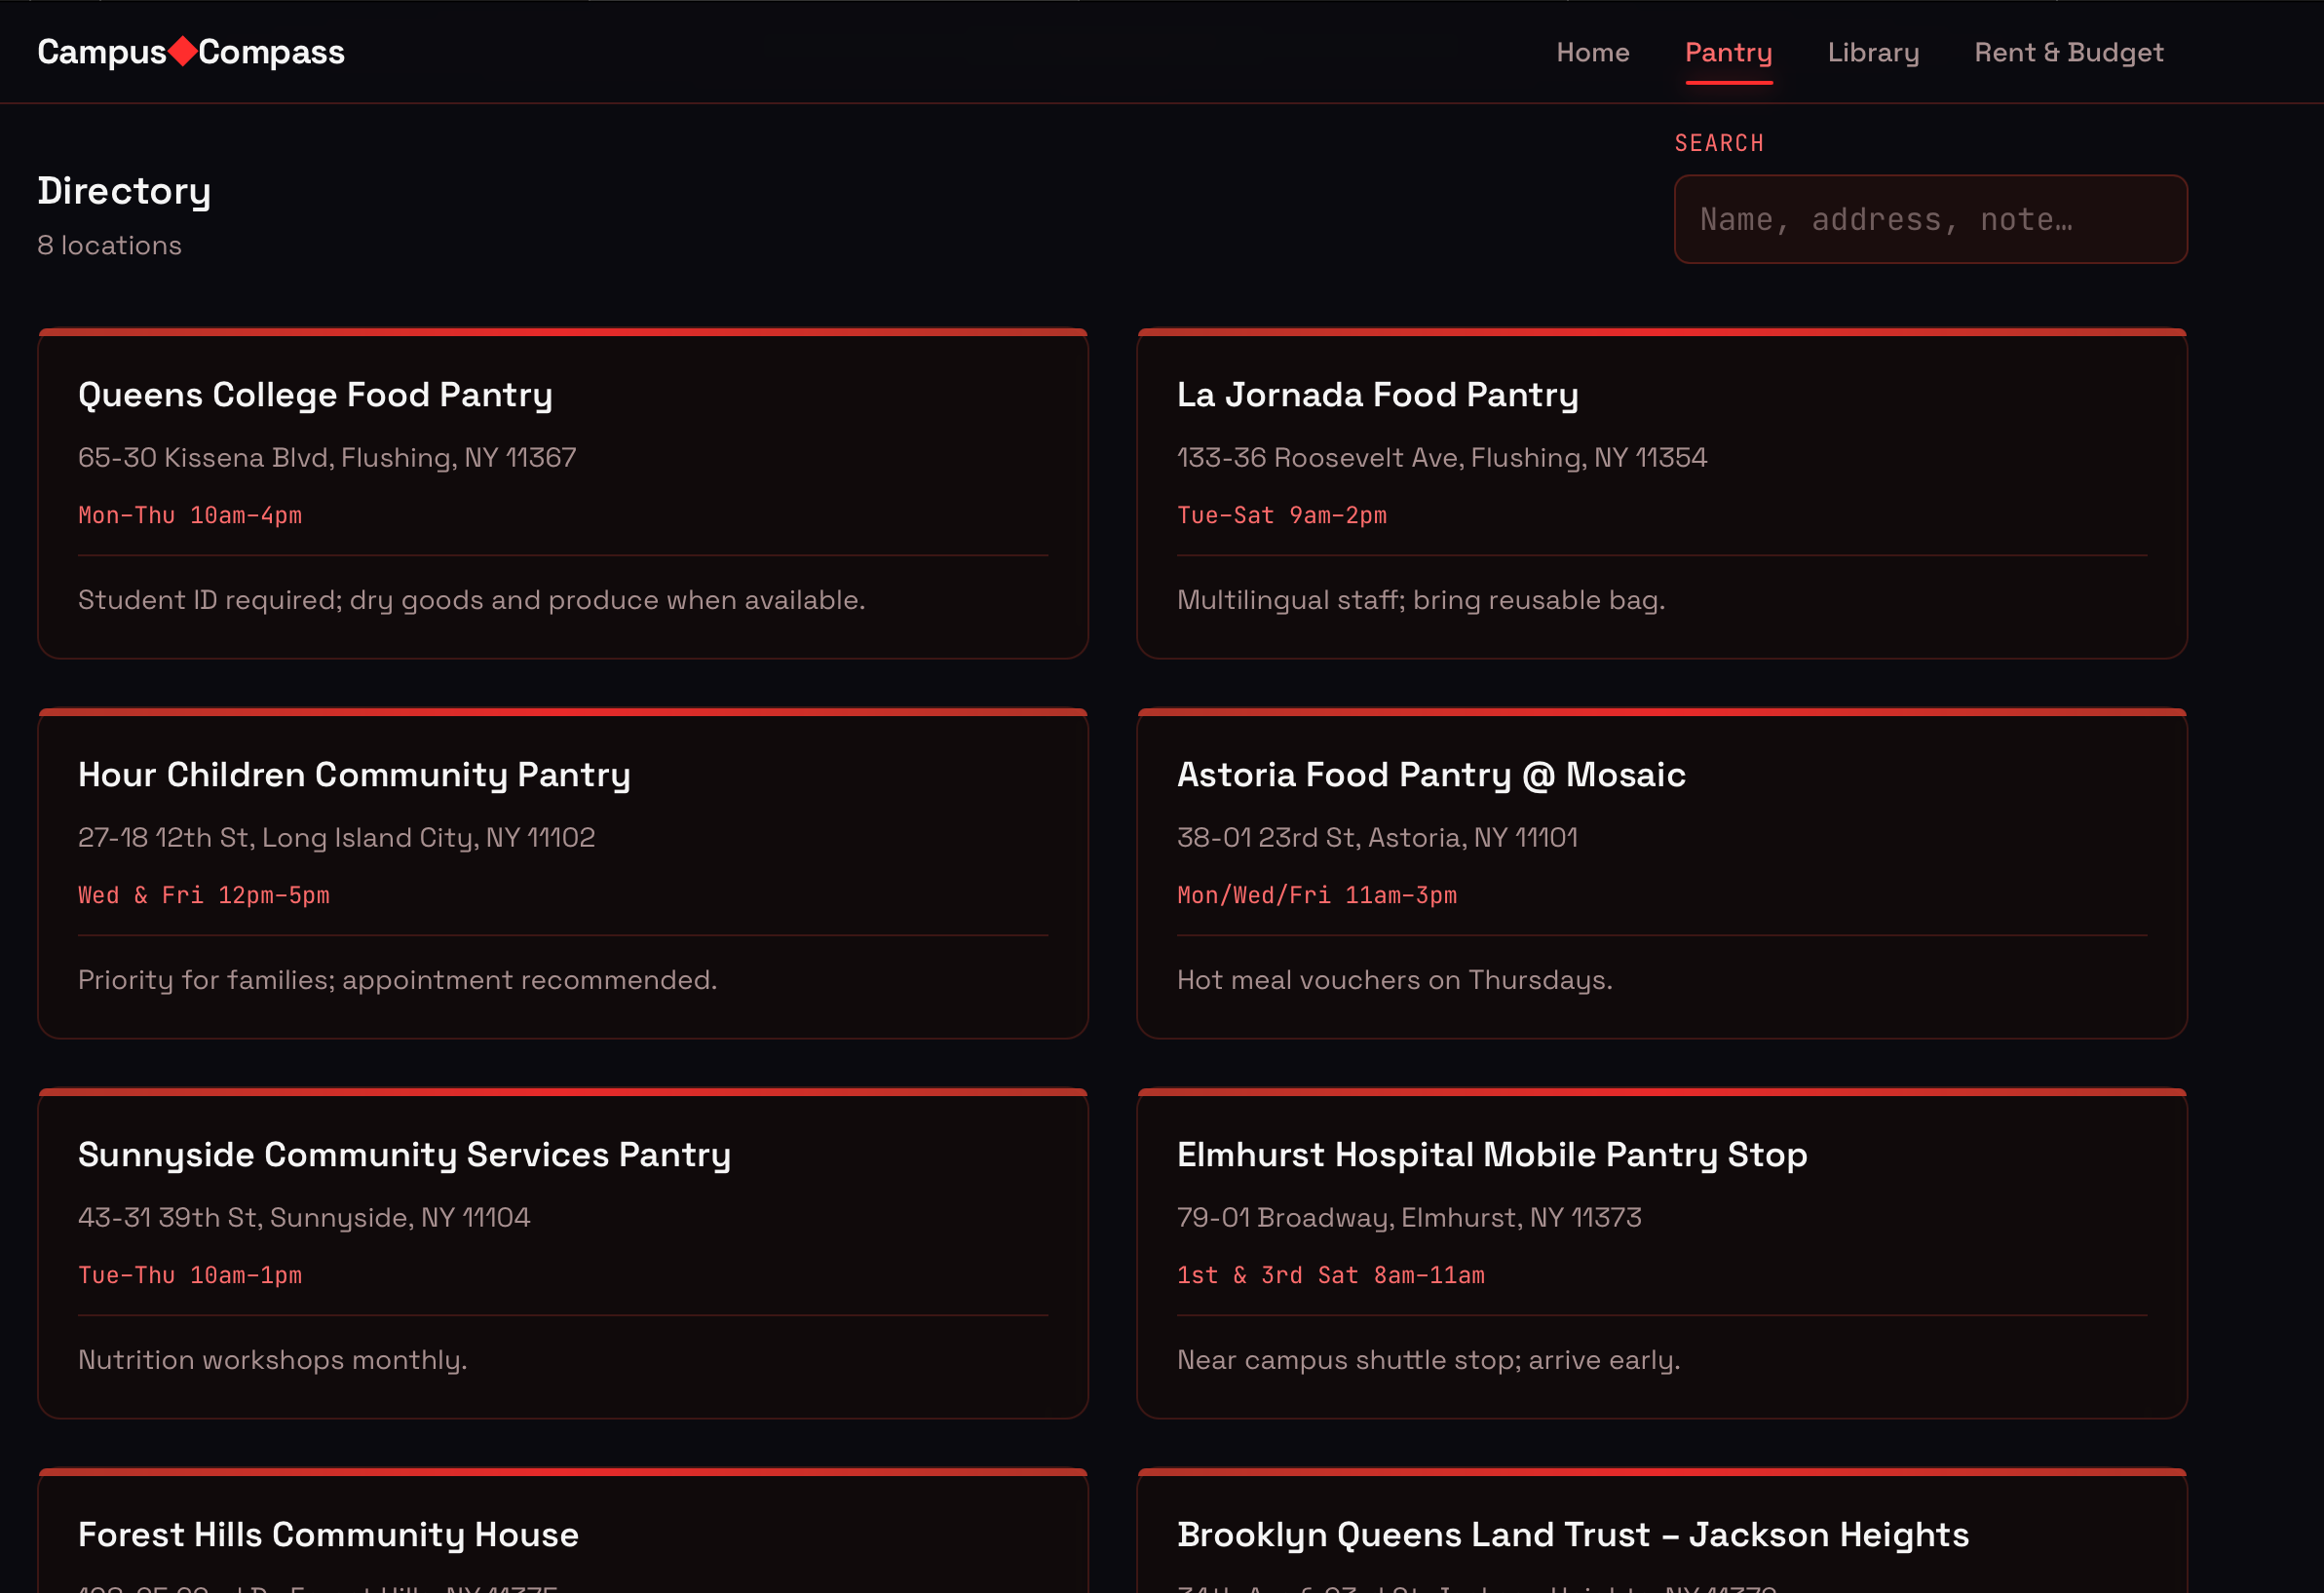The height and width of the screenshot is (1593, 2324).
Task: Click Elmhurst Hospital Mobile Pantry Stop heading
Action: [x=1491, y=1155]
